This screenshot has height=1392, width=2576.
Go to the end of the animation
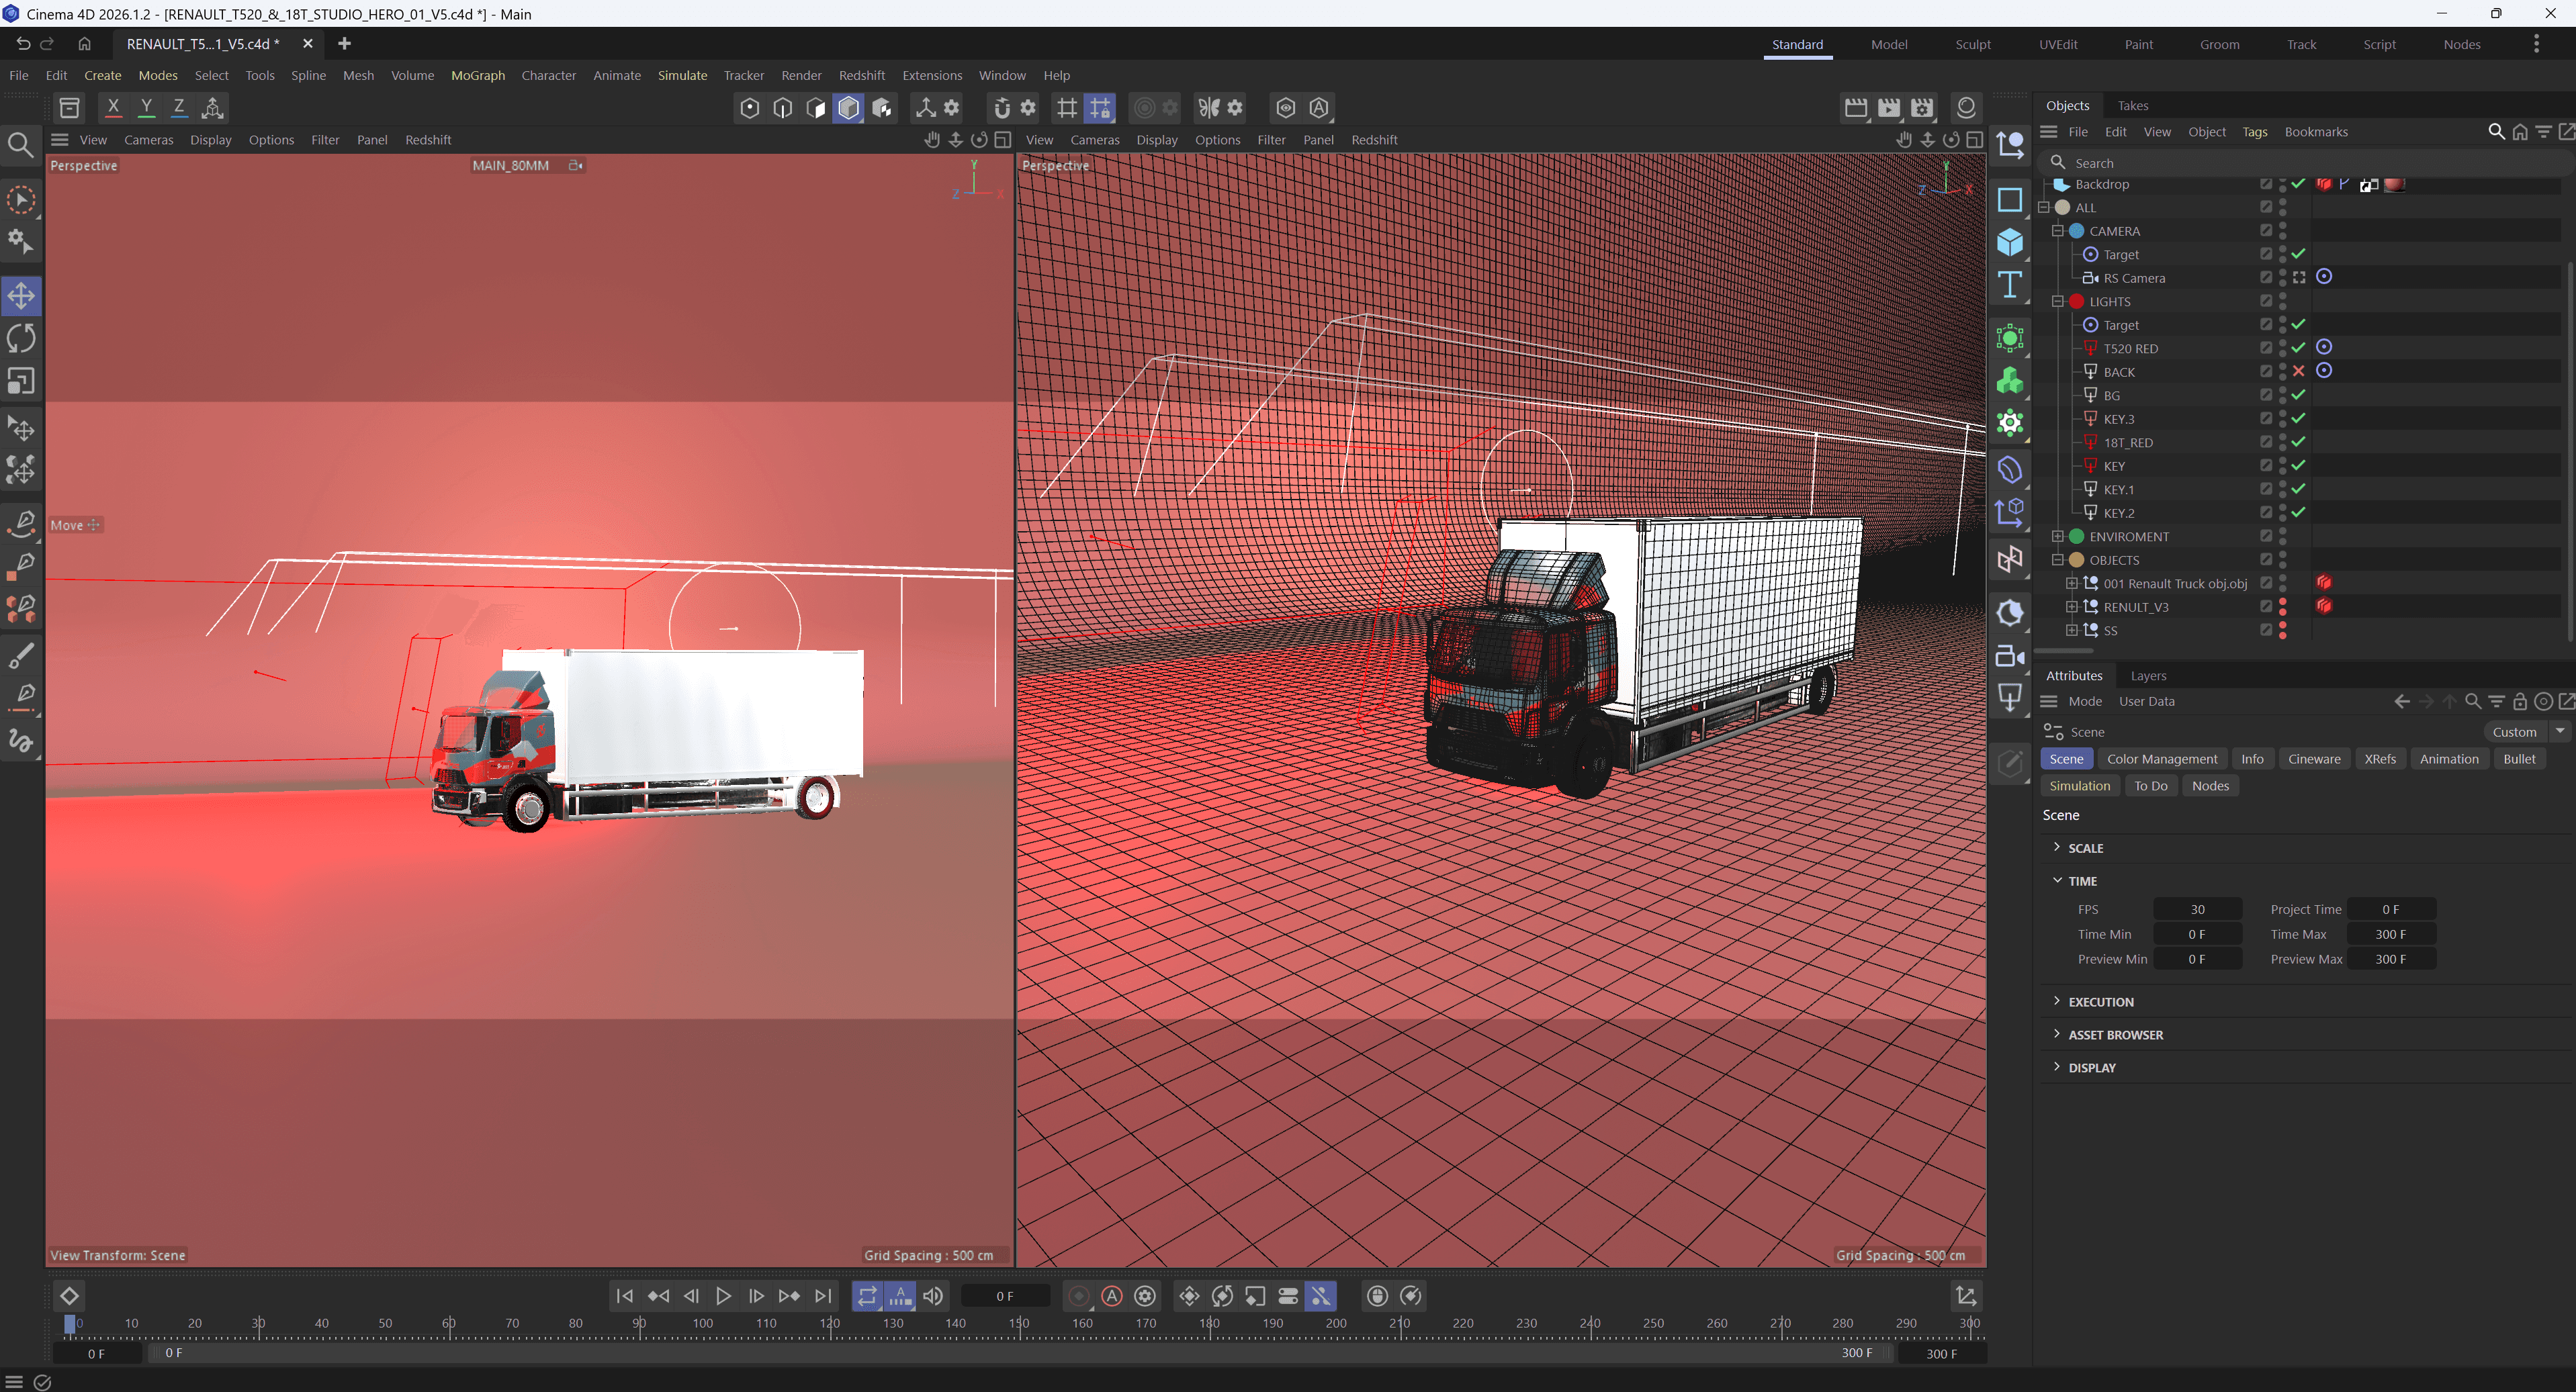pos(822,1296)
